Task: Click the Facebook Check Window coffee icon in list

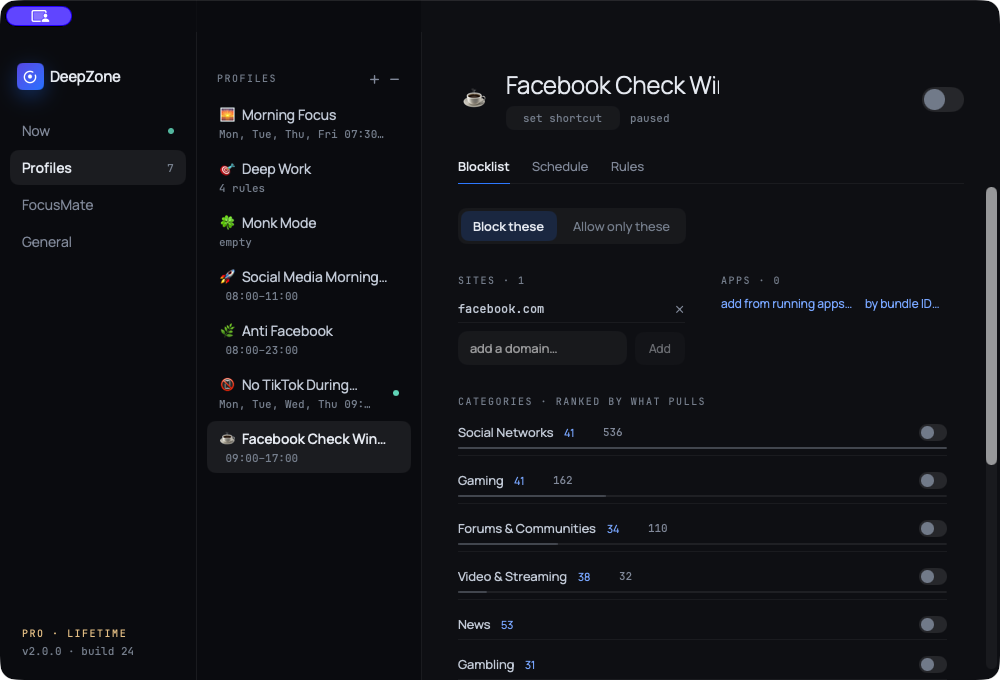Action: 227,439
